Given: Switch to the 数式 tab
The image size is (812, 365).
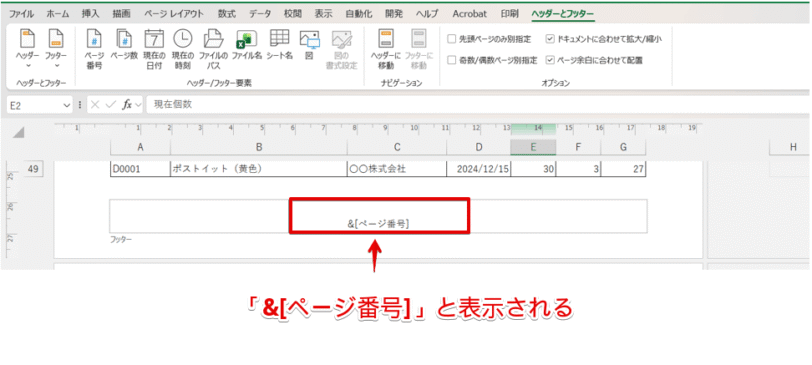Looking at the screenshot, I should pos(226,14).
